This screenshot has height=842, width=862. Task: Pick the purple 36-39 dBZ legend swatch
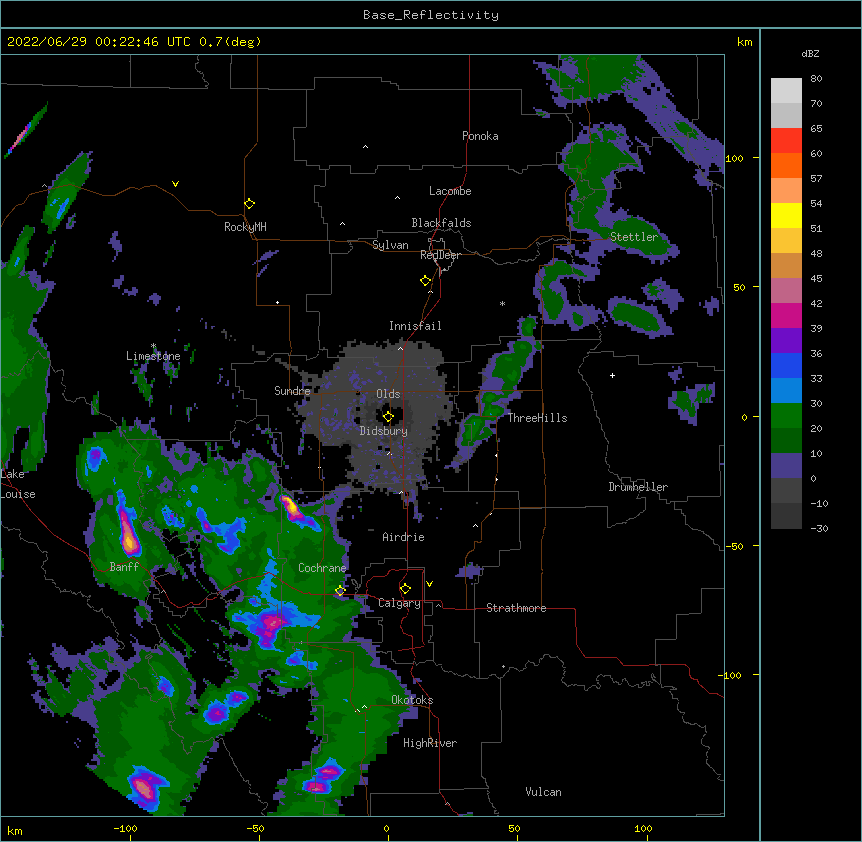coord(786,340)
